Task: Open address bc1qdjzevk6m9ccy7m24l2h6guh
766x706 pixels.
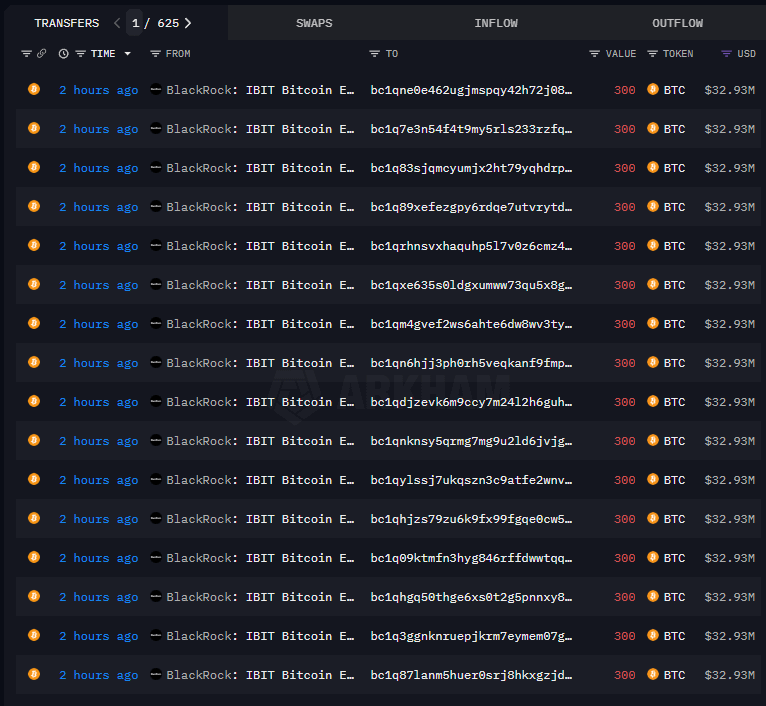Action: pos(471,402)
